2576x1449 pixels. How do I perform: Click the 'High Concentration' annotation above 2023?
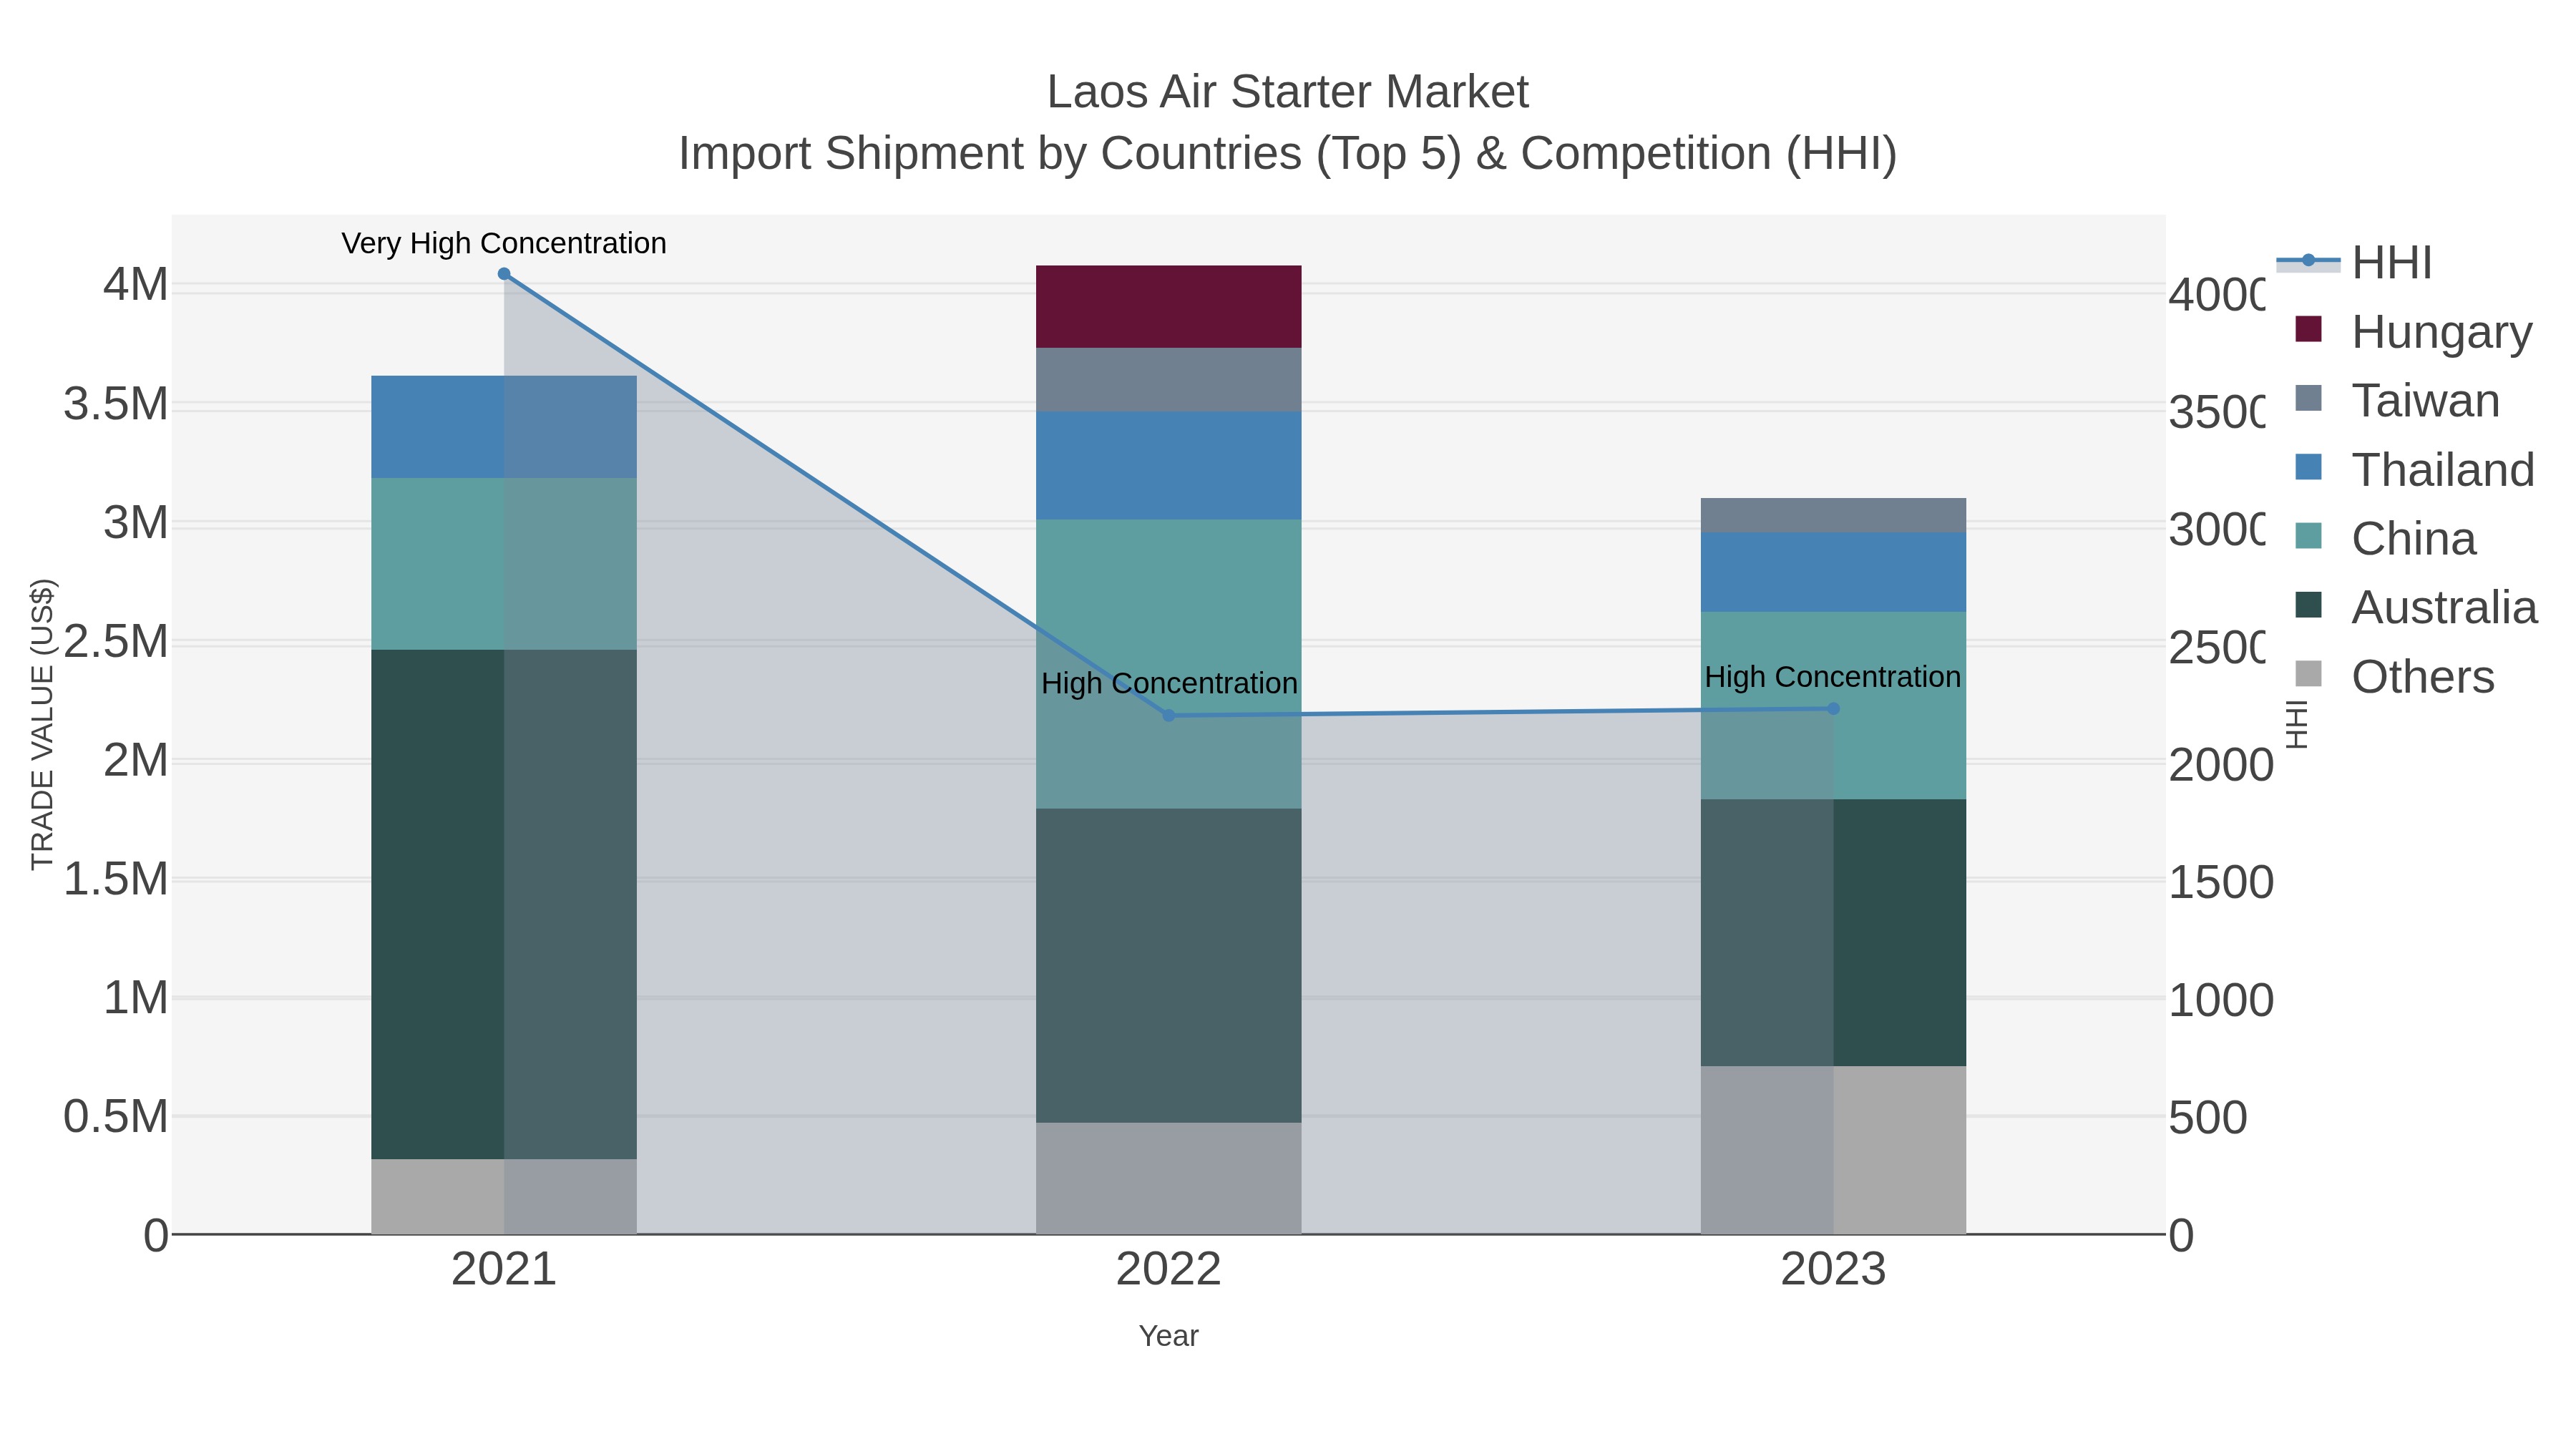click(1832, 677)
